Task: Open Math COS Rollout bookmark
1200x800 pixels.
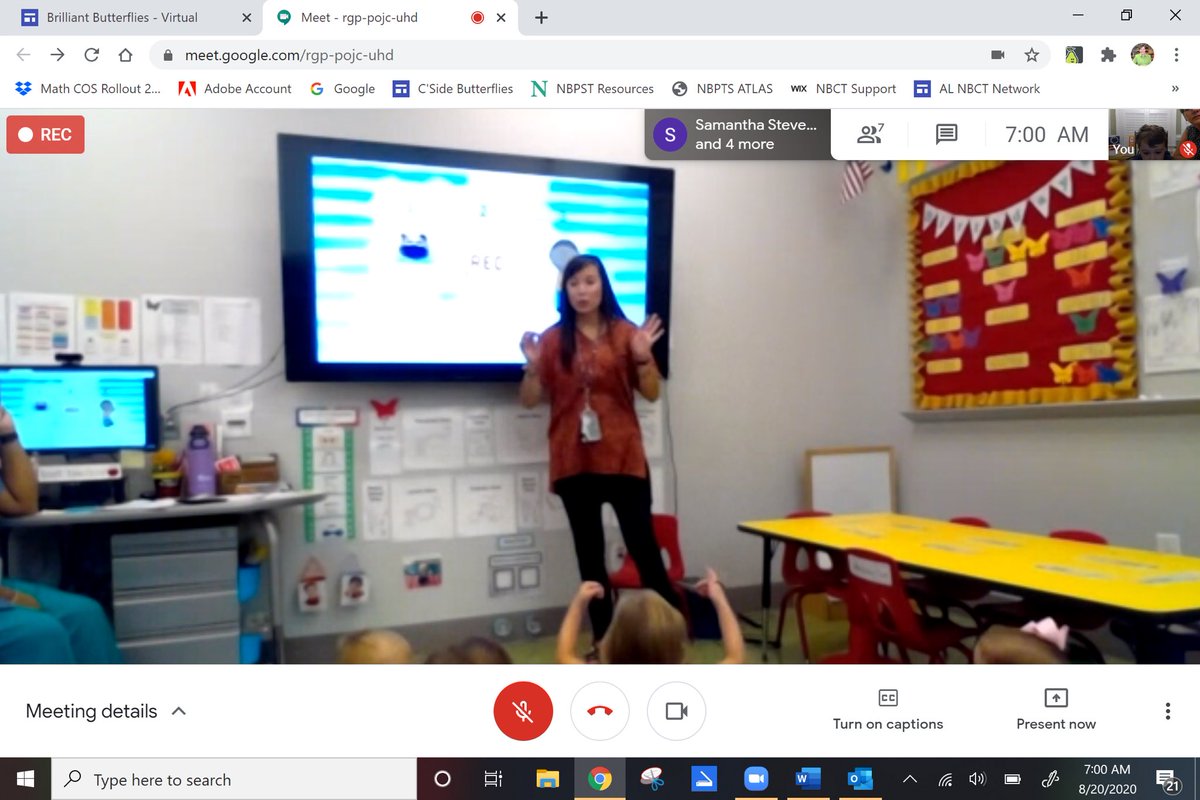Action: tap(88, 88)
